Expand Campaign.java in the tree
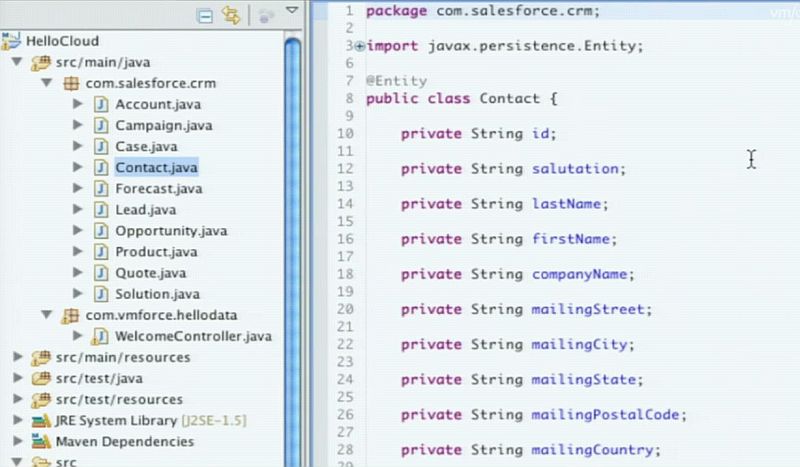Viewport: 800px width, 467px height. pos(78,125)
